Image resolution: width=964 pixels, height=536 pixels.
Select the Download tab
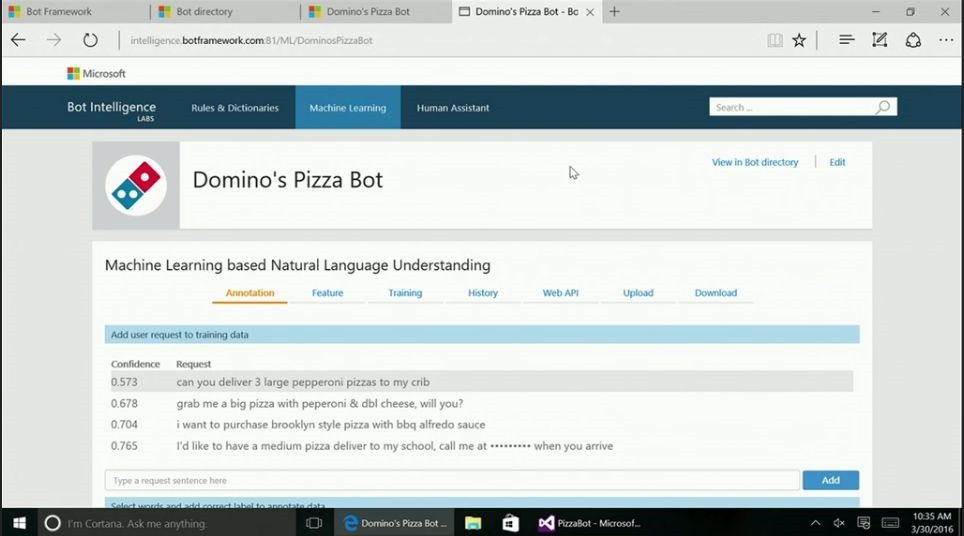tap(716, 293)
